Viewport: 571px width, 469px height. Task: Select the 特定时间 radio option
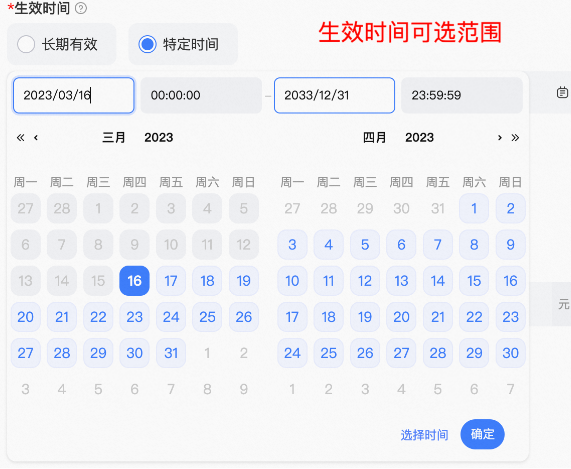pyautogui.click(x=147, y=44)
